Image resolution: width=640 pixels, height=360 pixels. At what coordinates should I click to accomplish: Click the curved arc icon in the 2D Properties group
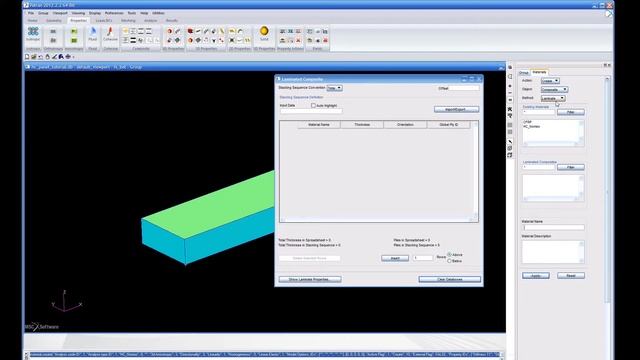point(240,31)
